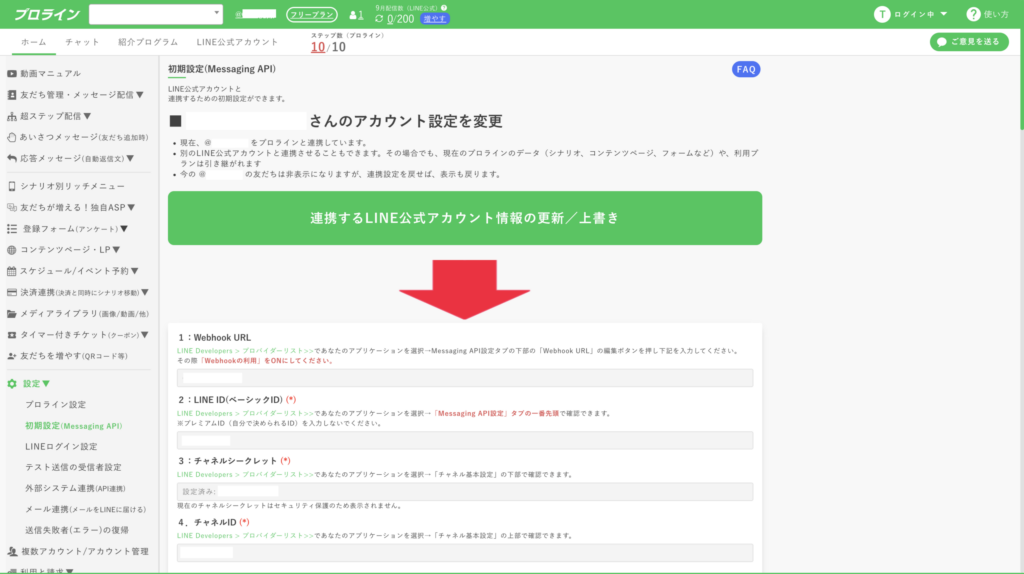Viewport: 1024px width, 574px height.
Task: Open あいさつメッセージ in sidebar
Action: 84,137
